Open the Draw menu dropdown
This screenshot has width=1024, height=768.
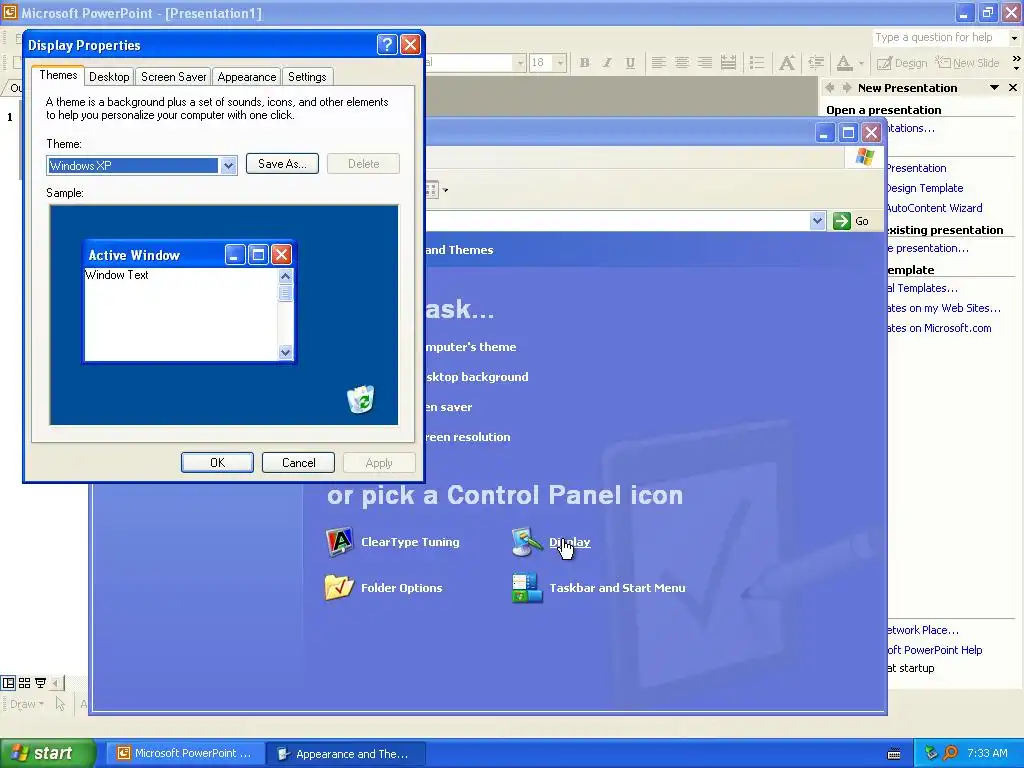(x=27, y=704)
